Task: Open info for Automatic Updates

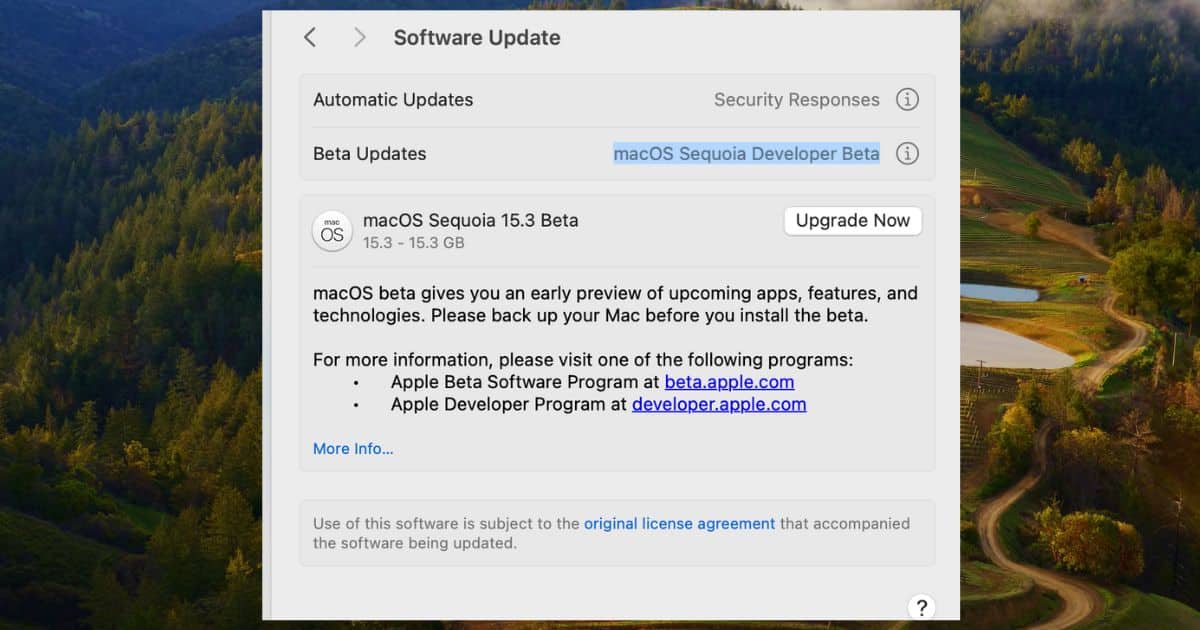Action: coord(907,100)
